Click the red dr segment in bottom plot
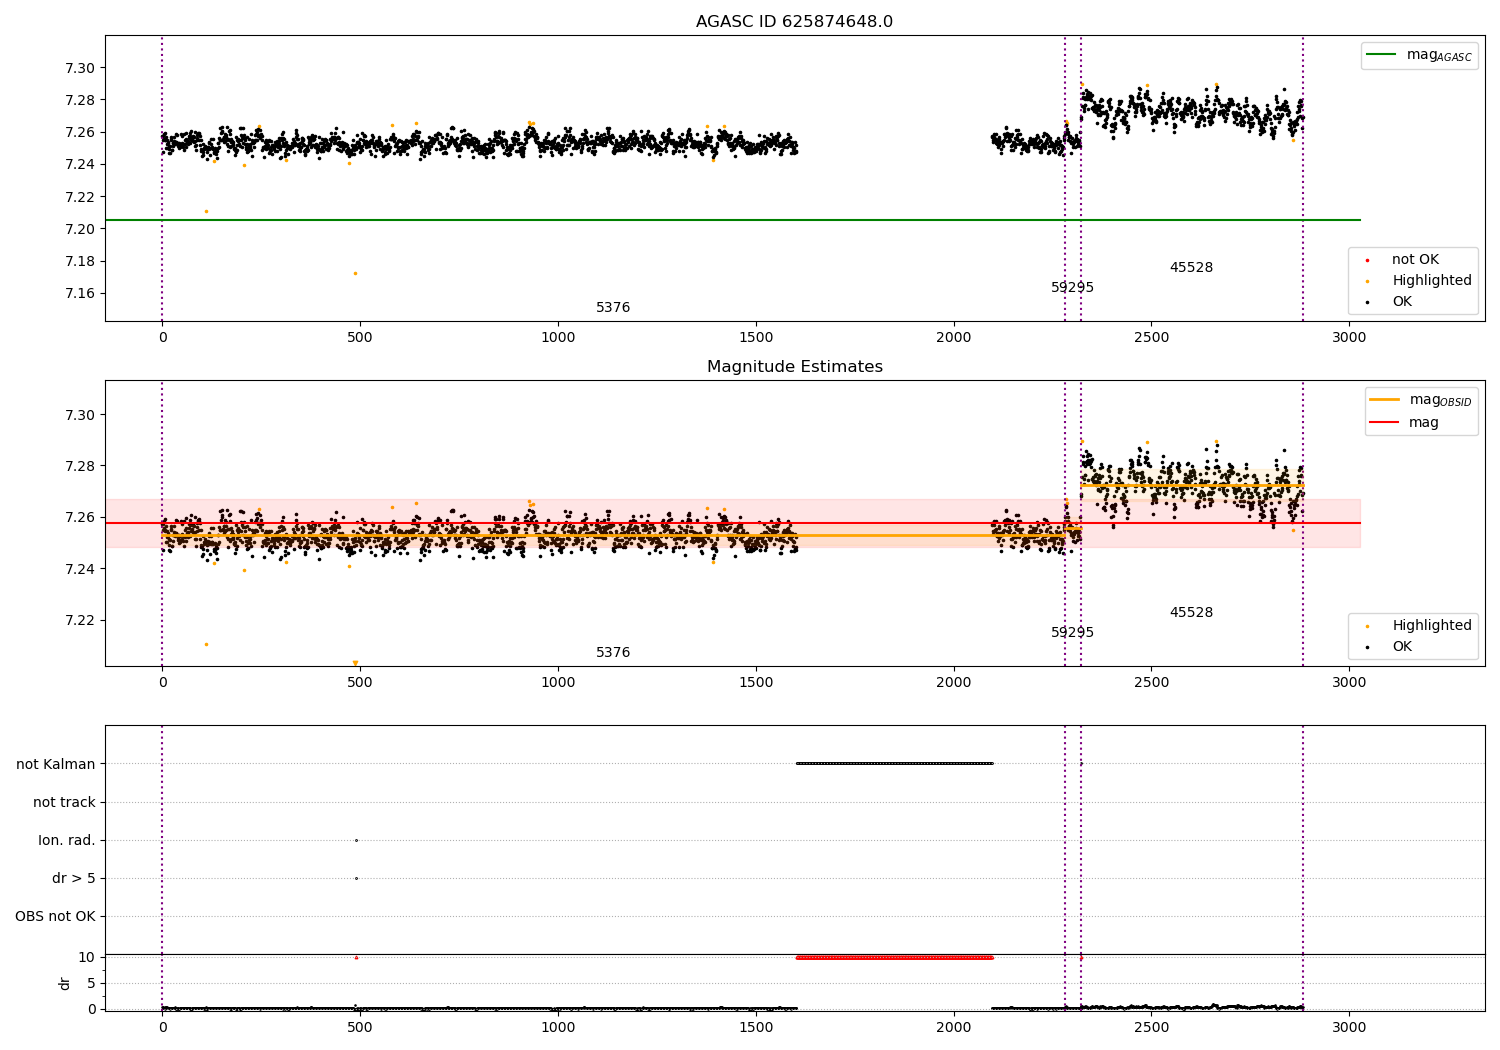Image resolution: width=1500 pixels, height=1050 pixels. tap(894, 958)
